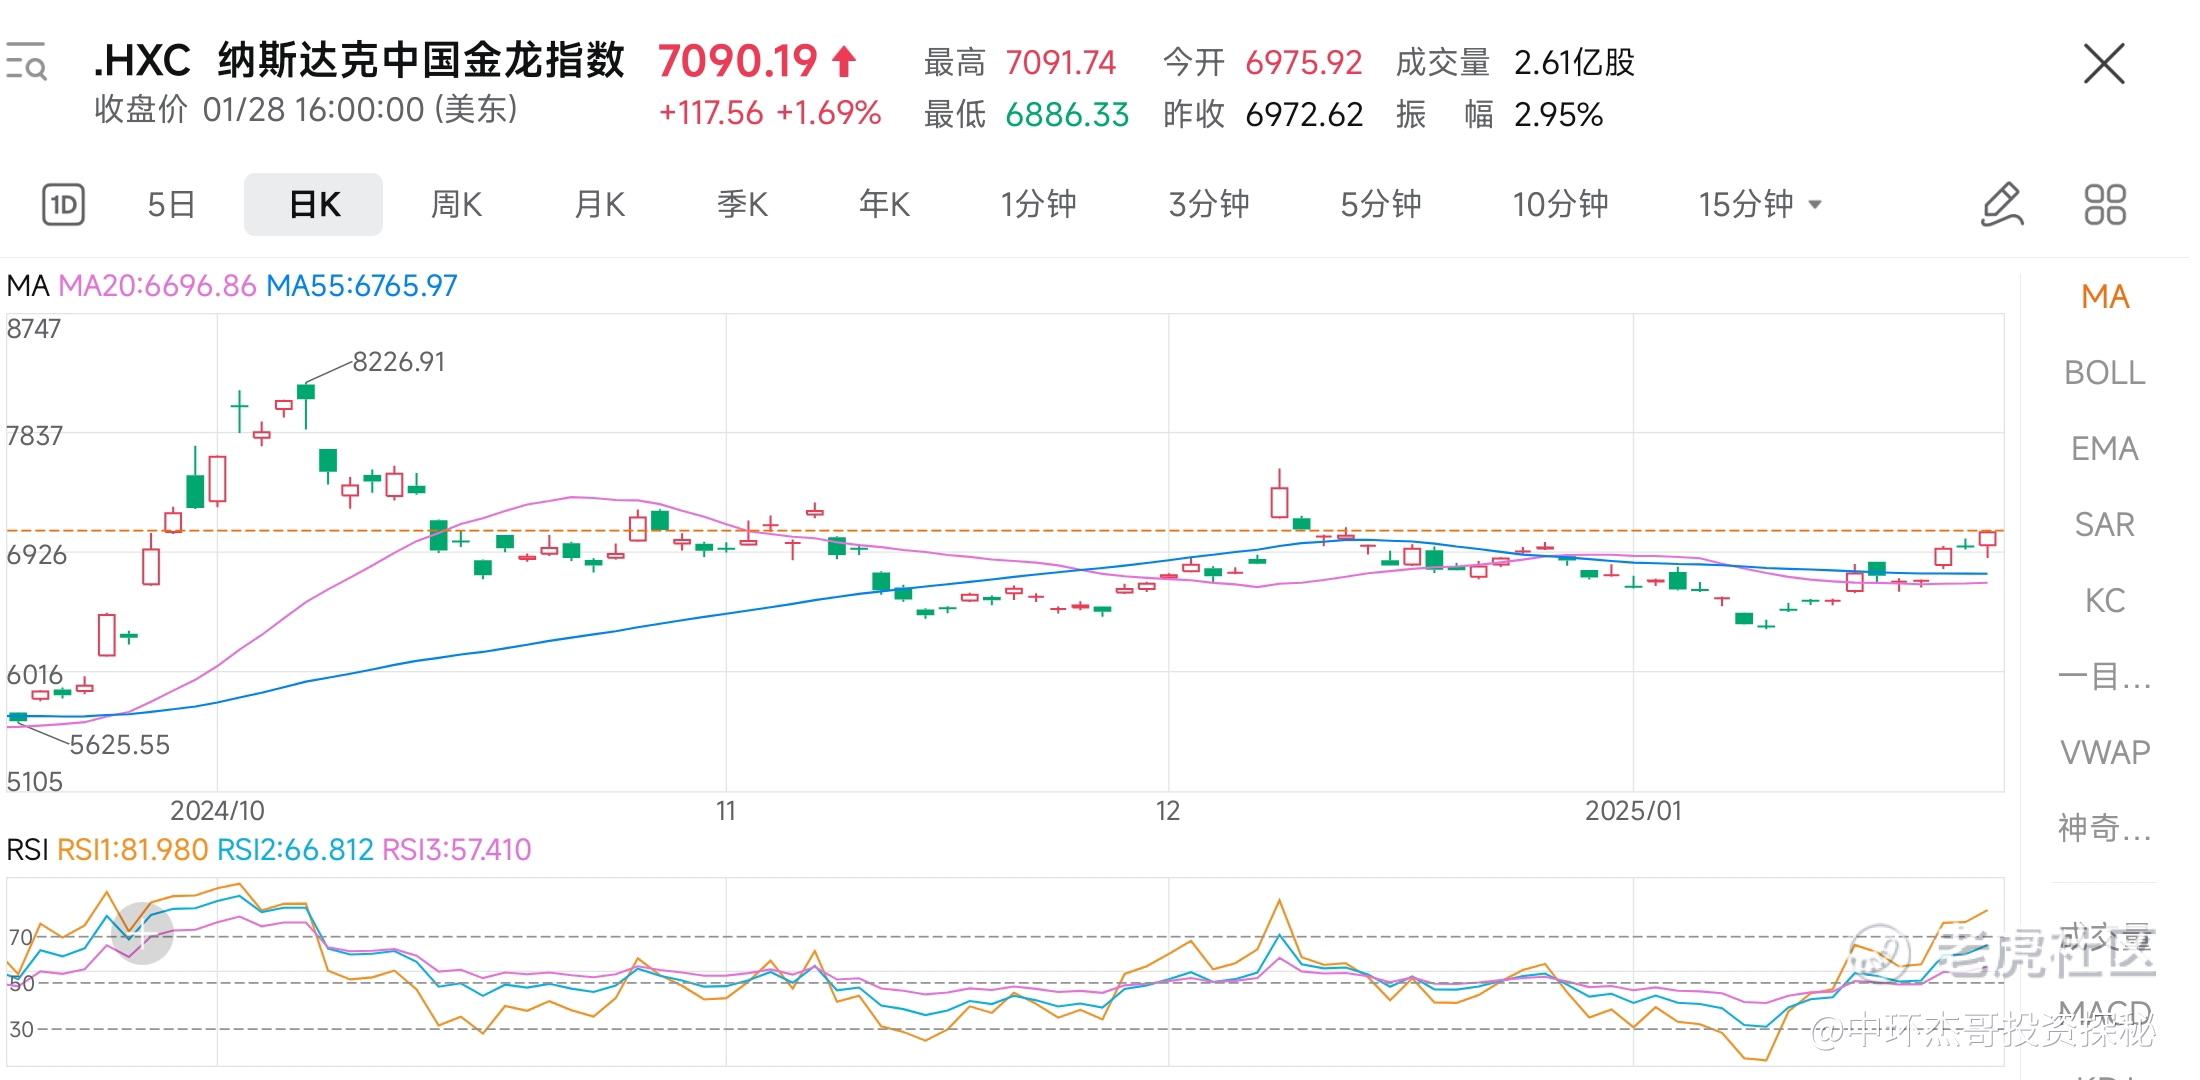Switch to the 周K weekly tab
2200x1080 pixels.
(456, 205)
